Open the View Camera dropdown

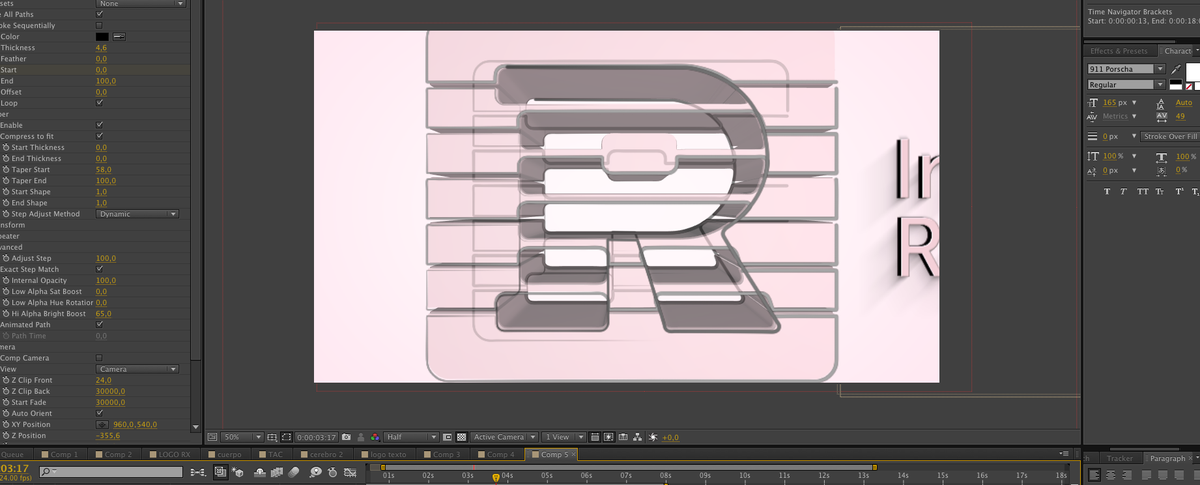[137, 369]
